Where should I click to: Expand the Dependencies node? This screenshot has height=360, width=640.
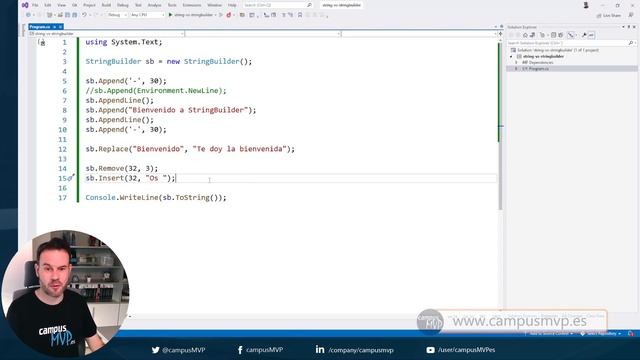[x=516, y=62]
